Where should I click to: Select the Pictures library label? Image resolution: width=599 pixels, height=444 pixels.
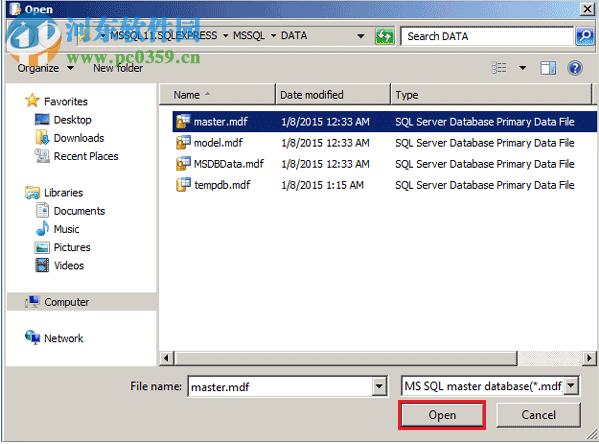[x=72, y=247]
